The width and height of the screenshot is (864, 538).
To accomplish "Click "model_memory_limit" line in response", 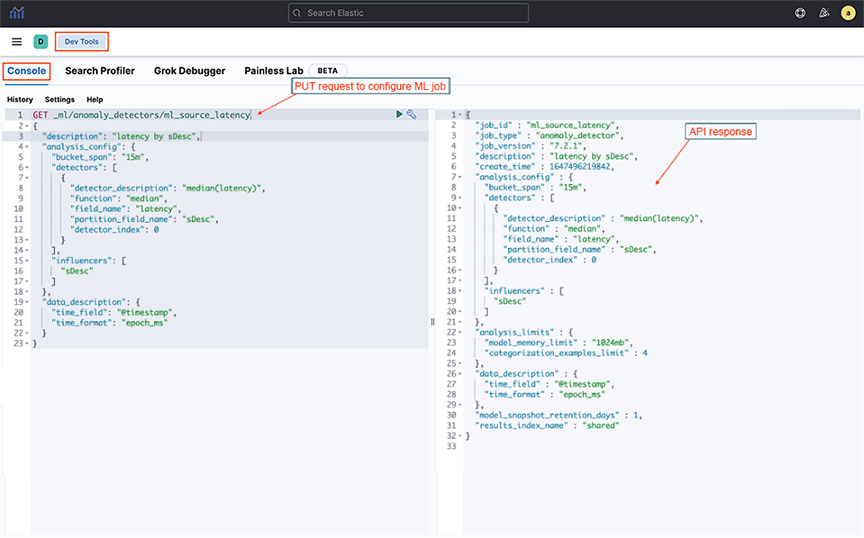I will 559,343.
